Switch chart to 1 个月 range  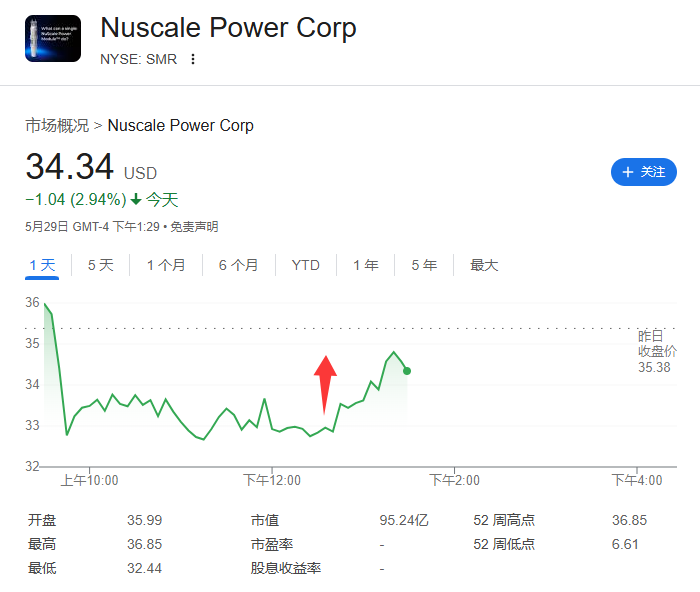[166, 265]
